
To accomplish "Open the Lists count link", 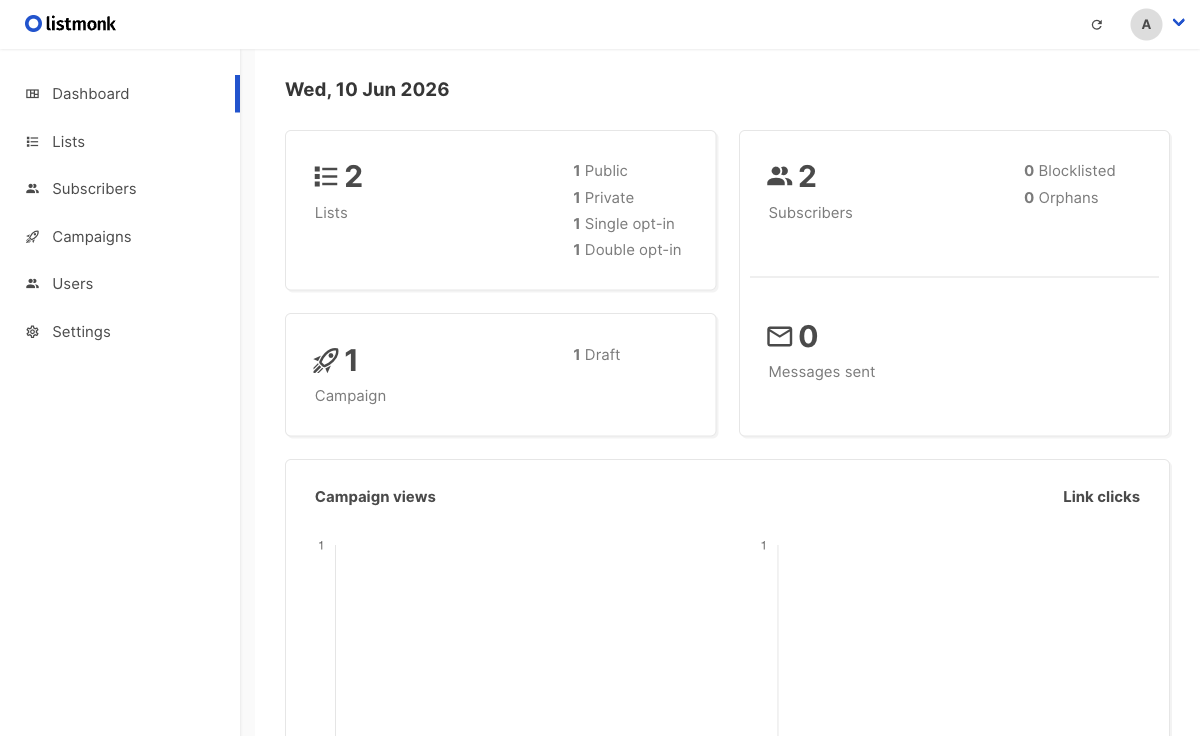I will 353,177.
